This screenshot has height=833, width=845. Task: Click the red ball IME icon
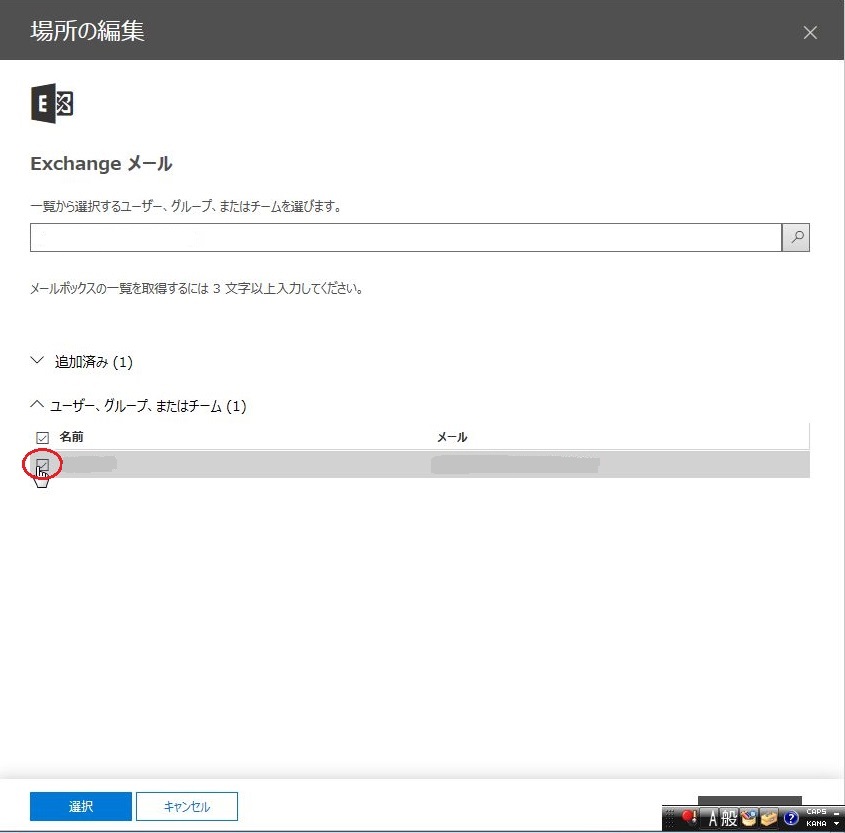(688, 818)
